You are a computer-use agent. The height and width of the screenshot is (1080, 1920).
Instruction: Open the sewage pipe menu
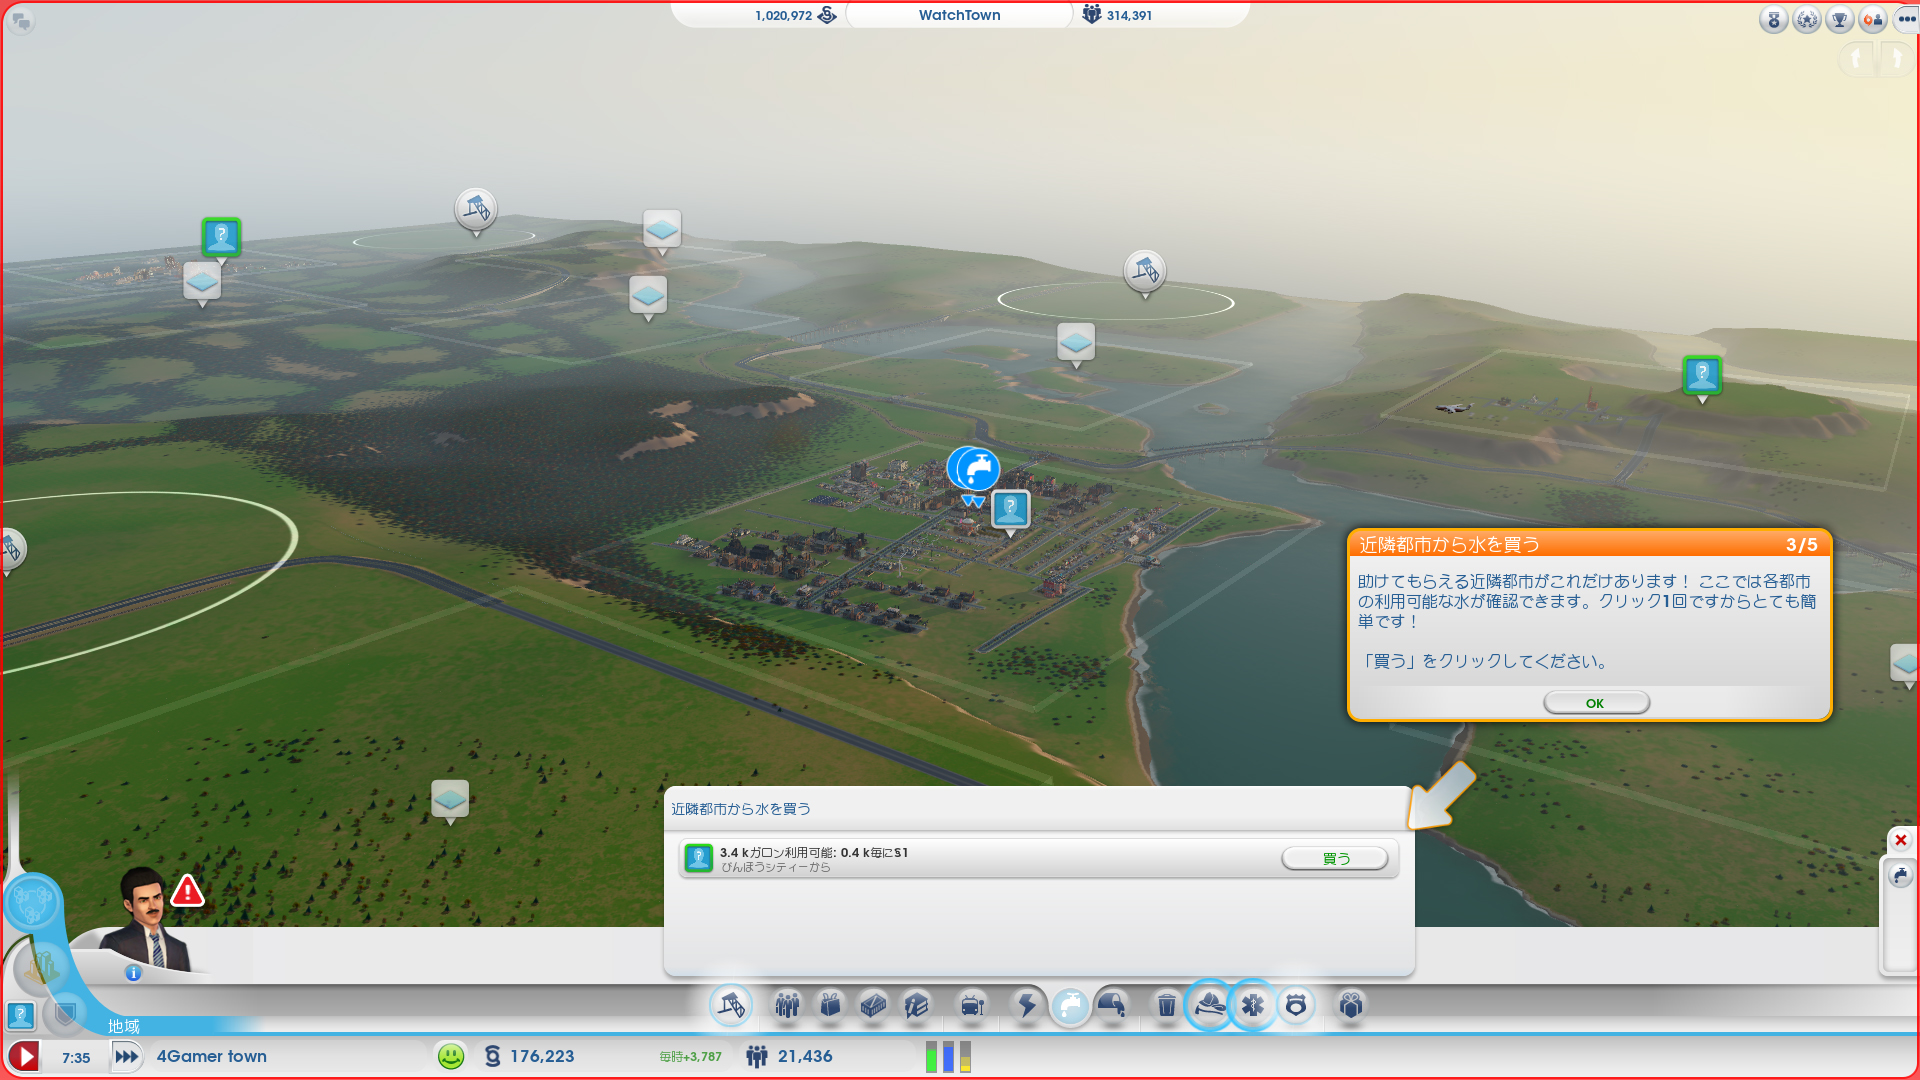coord(1112,1005)
